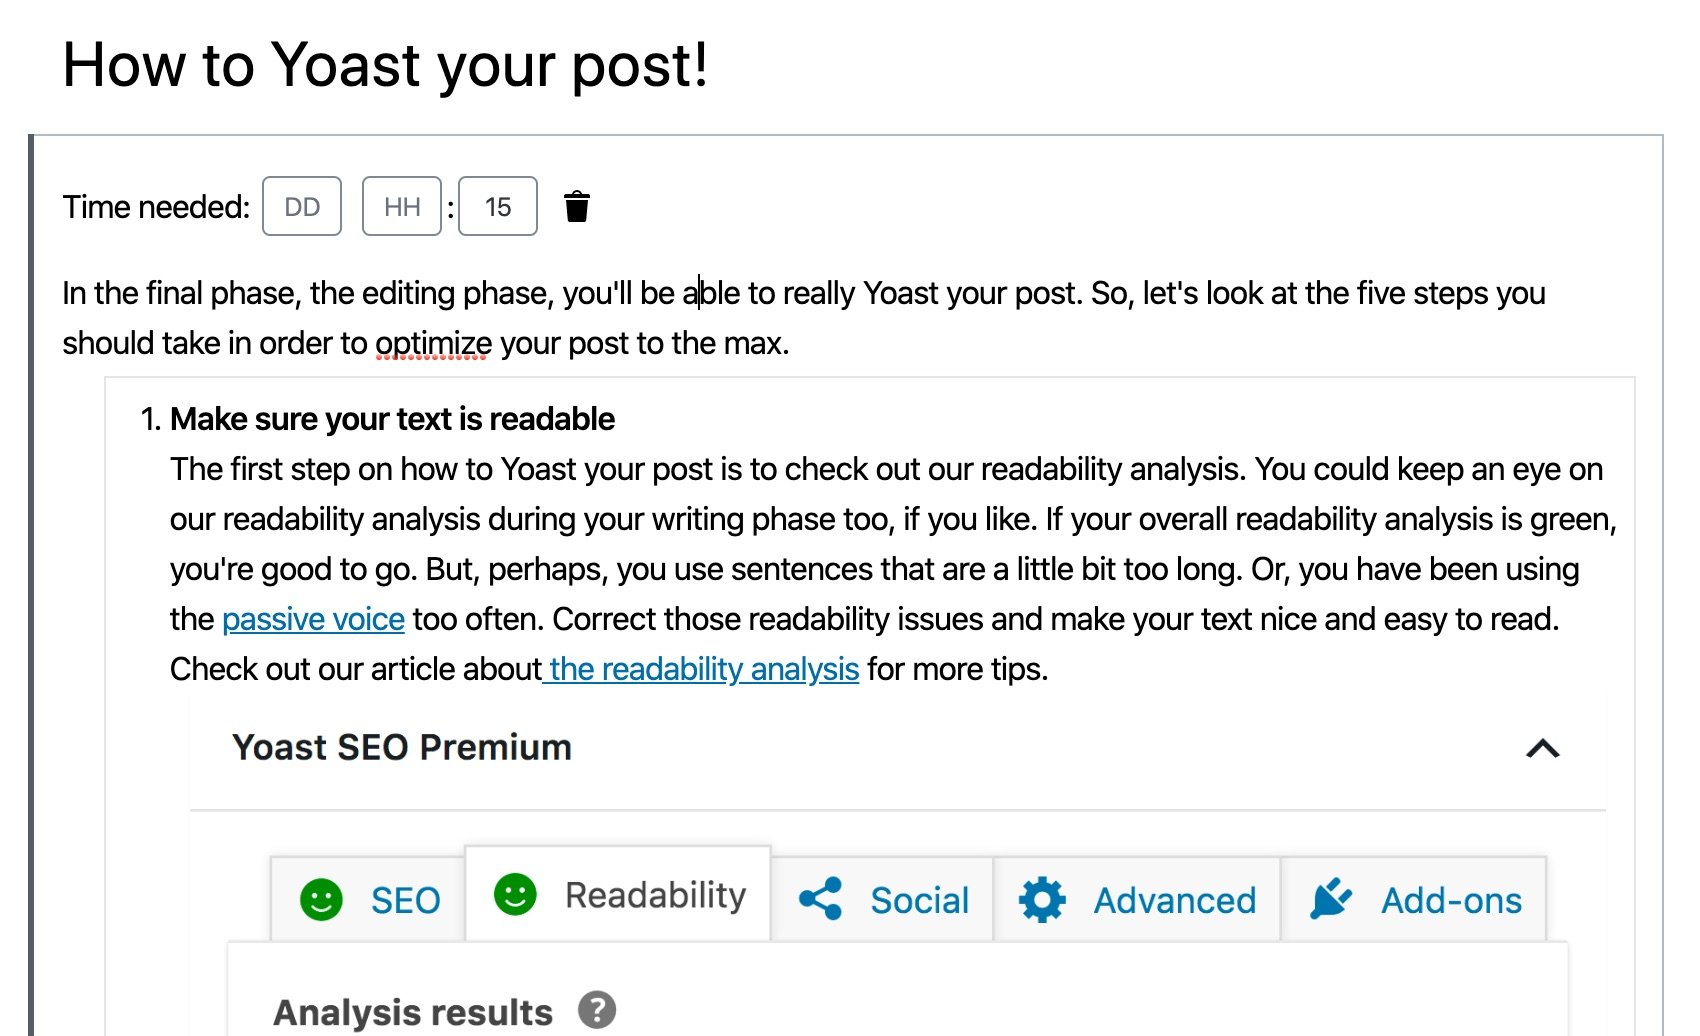
Task: Click the Add-ons plug icon
Action: [1330, 899]
